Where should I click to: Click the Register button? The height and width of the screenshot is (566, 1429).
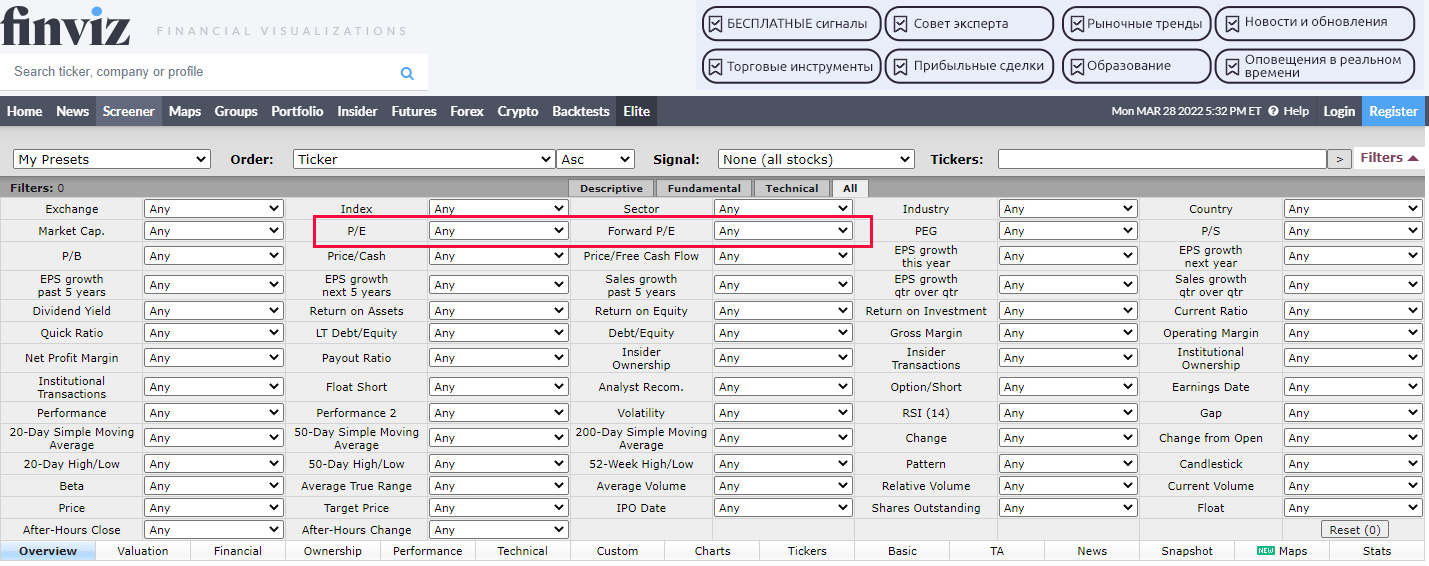(1393, 111)
